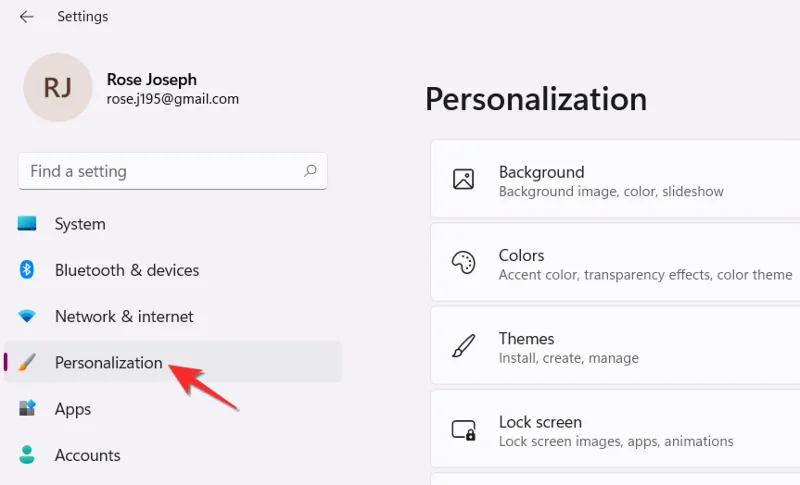Open the Lock screen settings row
The image size is (800, 485).
pyautogui.click(x=610, y=430)
